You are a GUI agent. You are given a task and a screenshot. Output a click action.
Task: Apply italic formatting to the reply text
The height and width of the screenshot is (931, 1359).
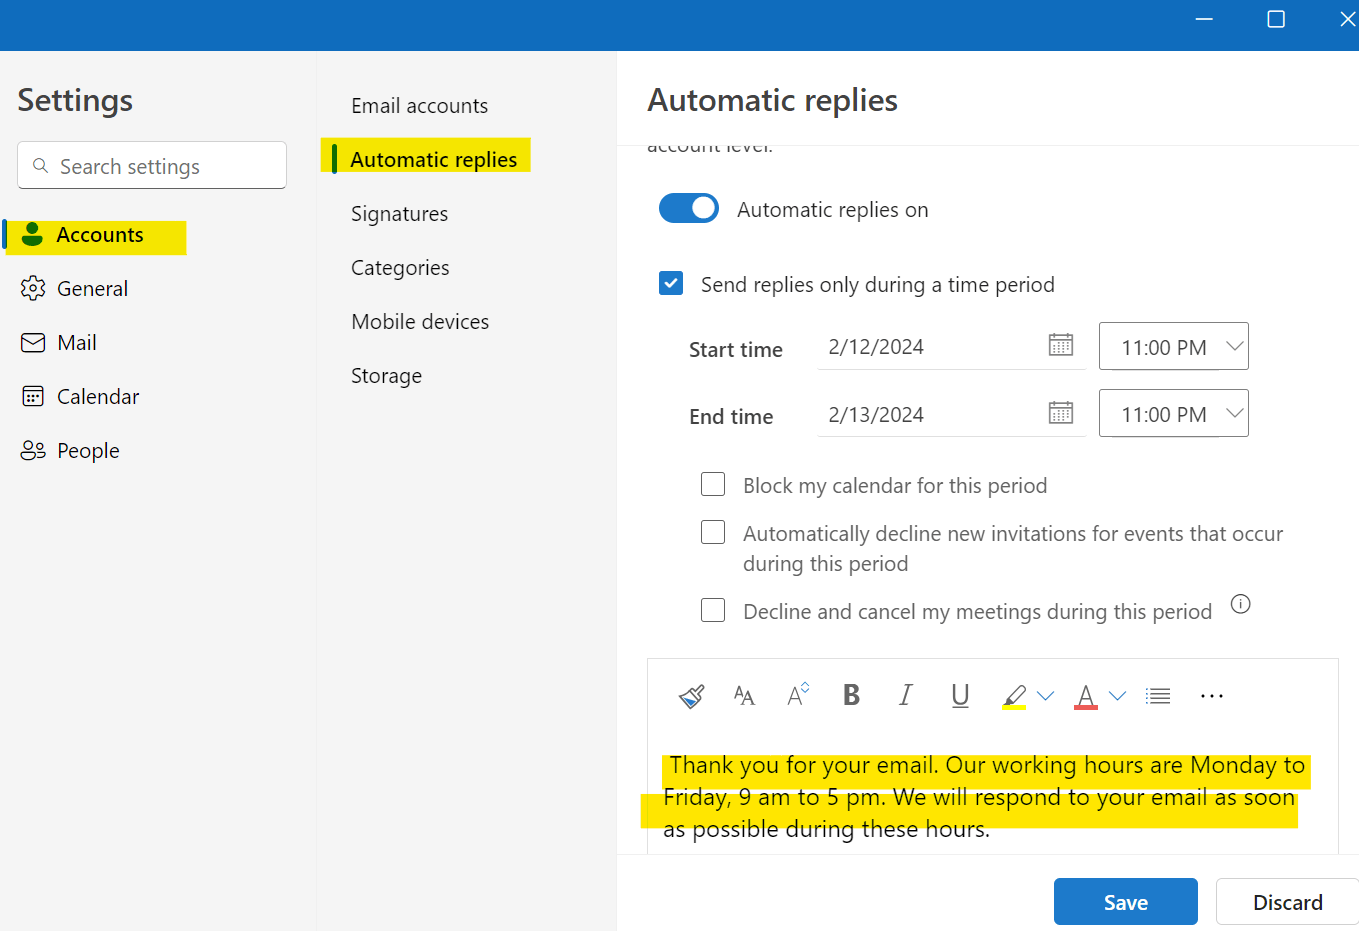point(905,695)
